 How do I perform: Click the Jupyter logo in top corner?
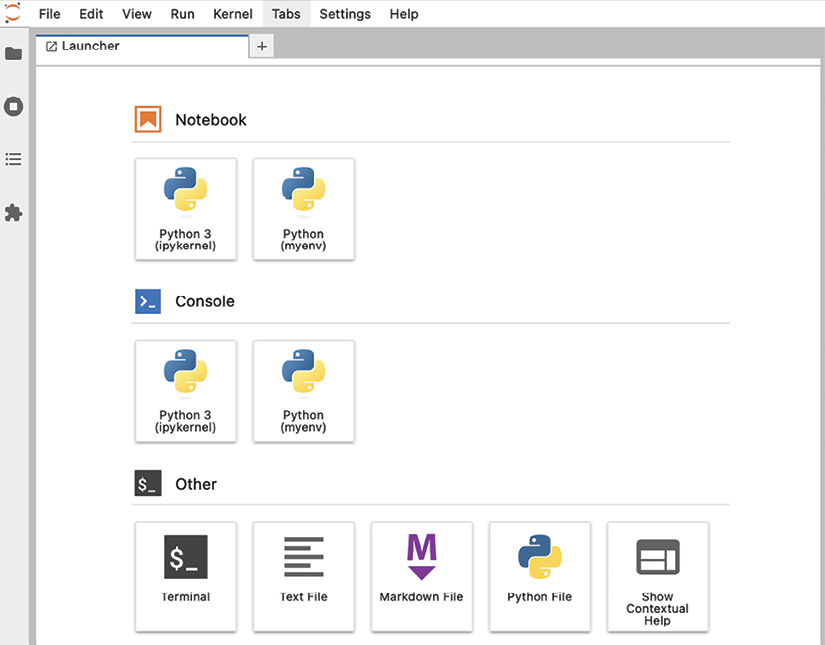13,13
